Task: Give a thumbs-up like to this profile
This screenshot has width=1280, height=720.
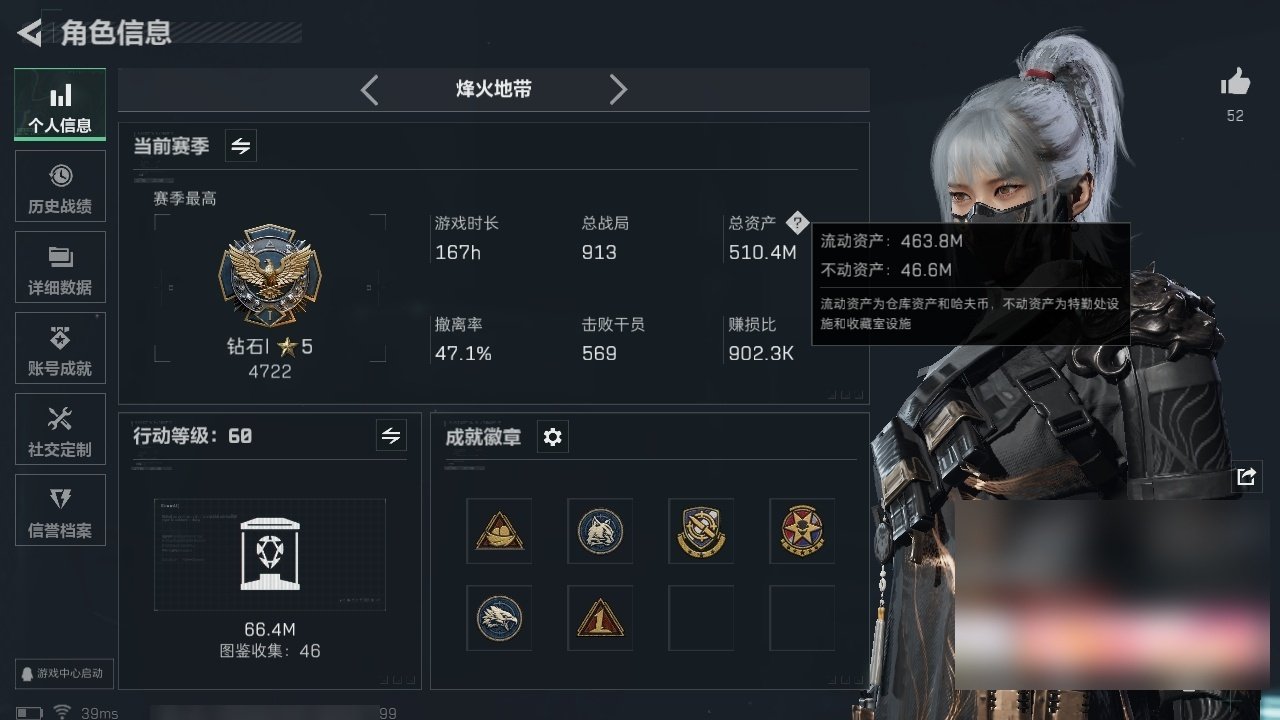Action: 1235,83
